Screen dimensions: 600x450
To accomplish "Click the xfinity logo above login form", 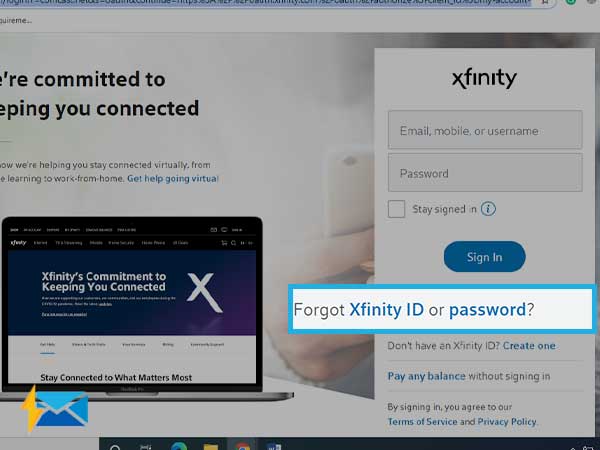I will (x=484, y=79).
